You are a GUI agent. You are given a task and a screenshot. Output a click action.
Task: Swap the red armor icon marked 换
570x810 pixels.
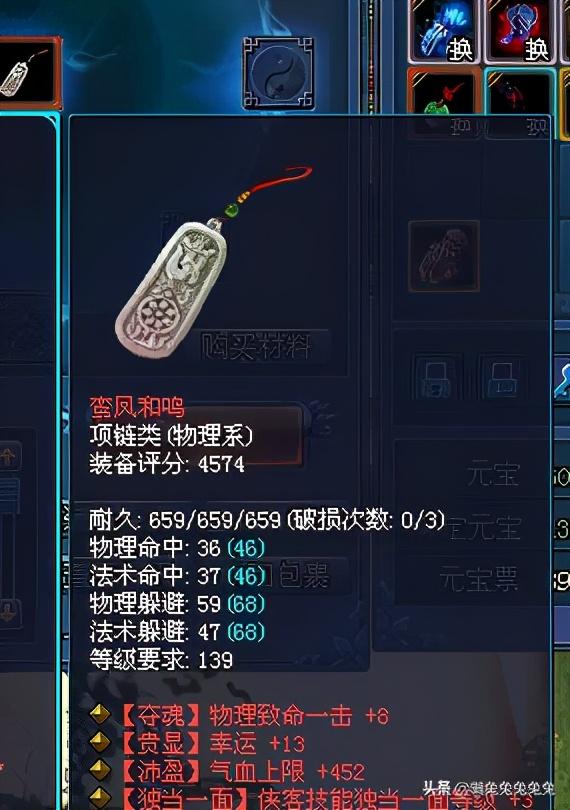(x=520, y=32)
